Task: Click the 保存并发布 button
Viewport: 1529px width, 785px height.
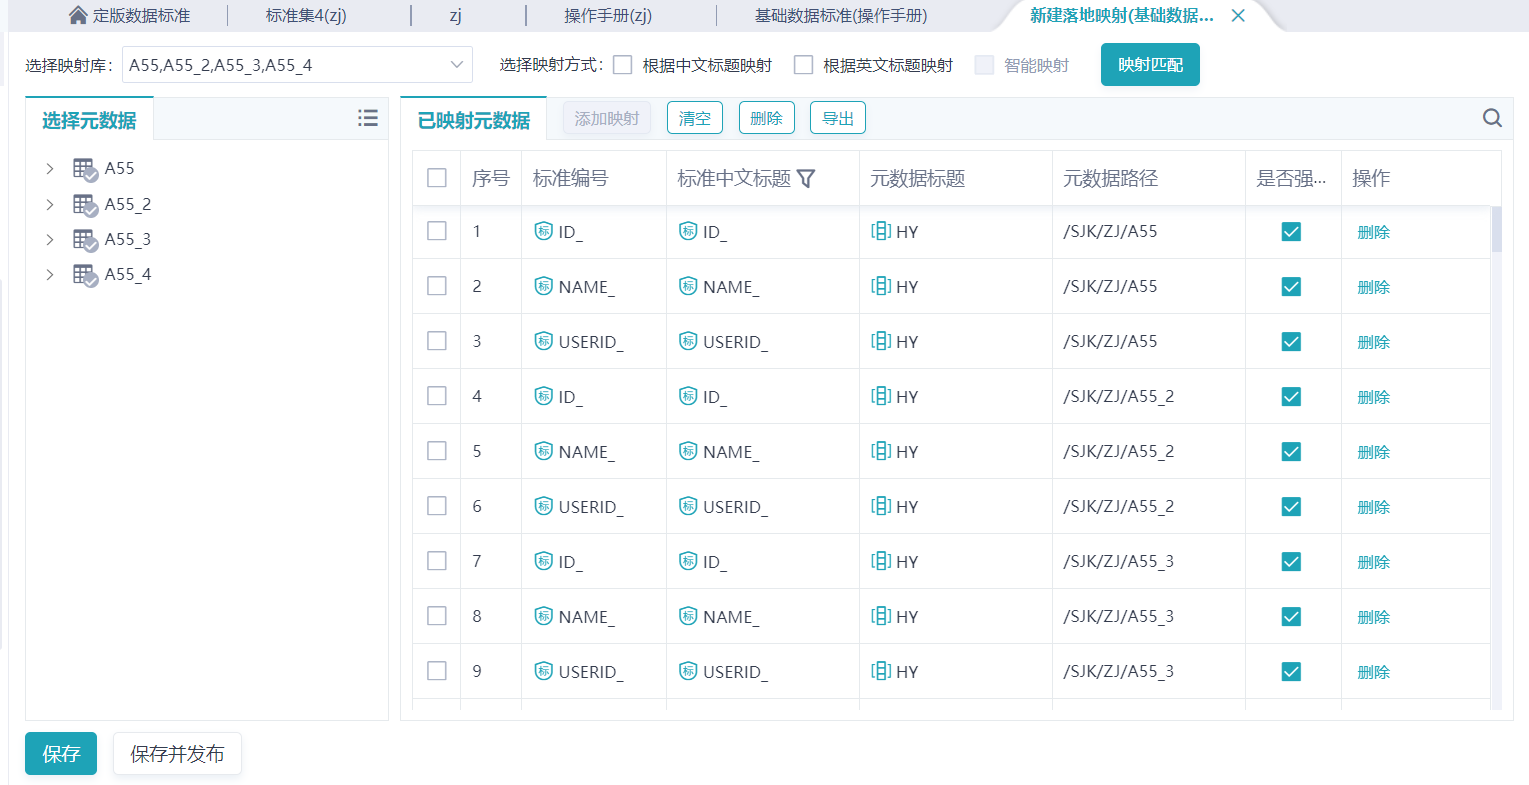Action: click(177, 754)
